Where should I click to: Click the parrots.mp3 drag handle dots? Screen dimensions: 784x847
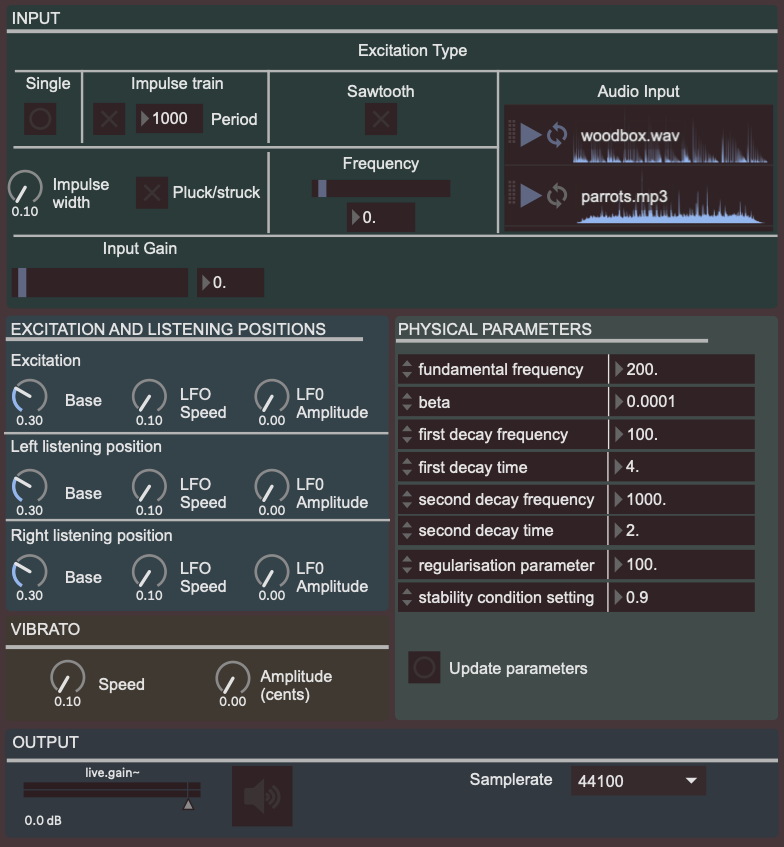512,192
